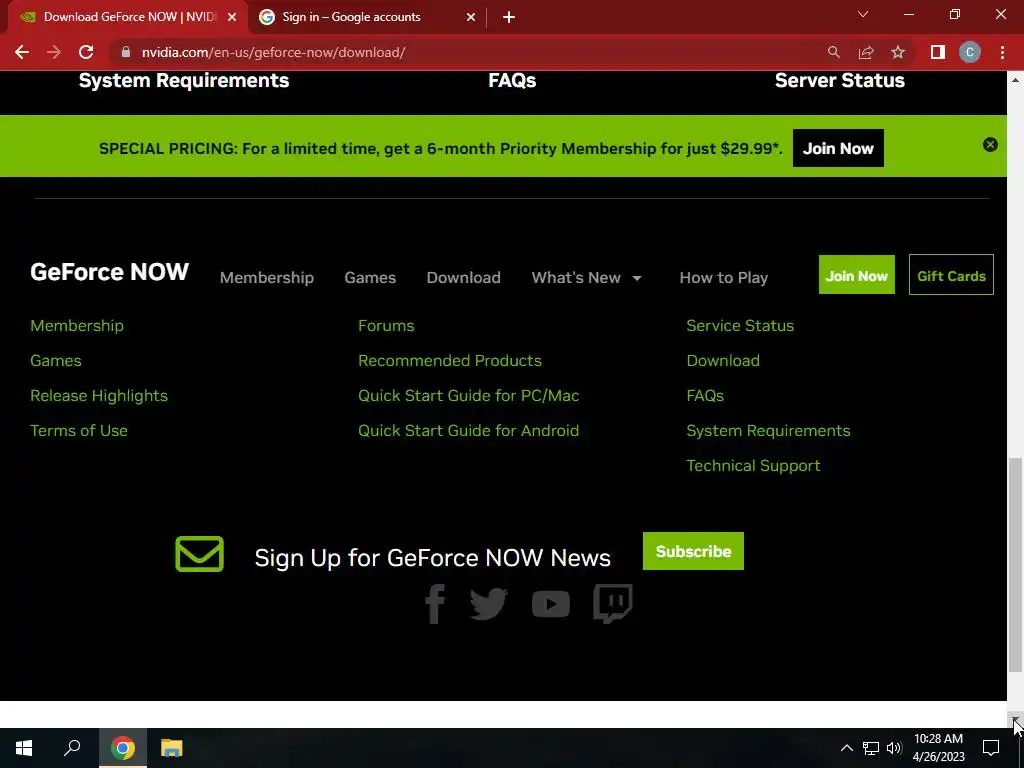Open the footer Download link

(723, 360)
